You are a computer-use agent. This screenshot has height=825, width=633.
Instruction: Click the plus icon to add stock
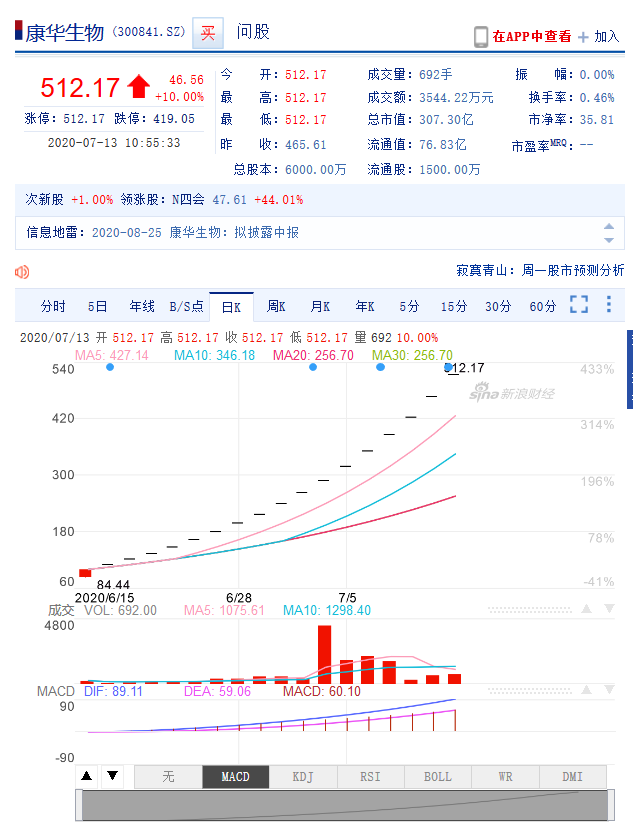pyautogui.click(x=583, y=37)
